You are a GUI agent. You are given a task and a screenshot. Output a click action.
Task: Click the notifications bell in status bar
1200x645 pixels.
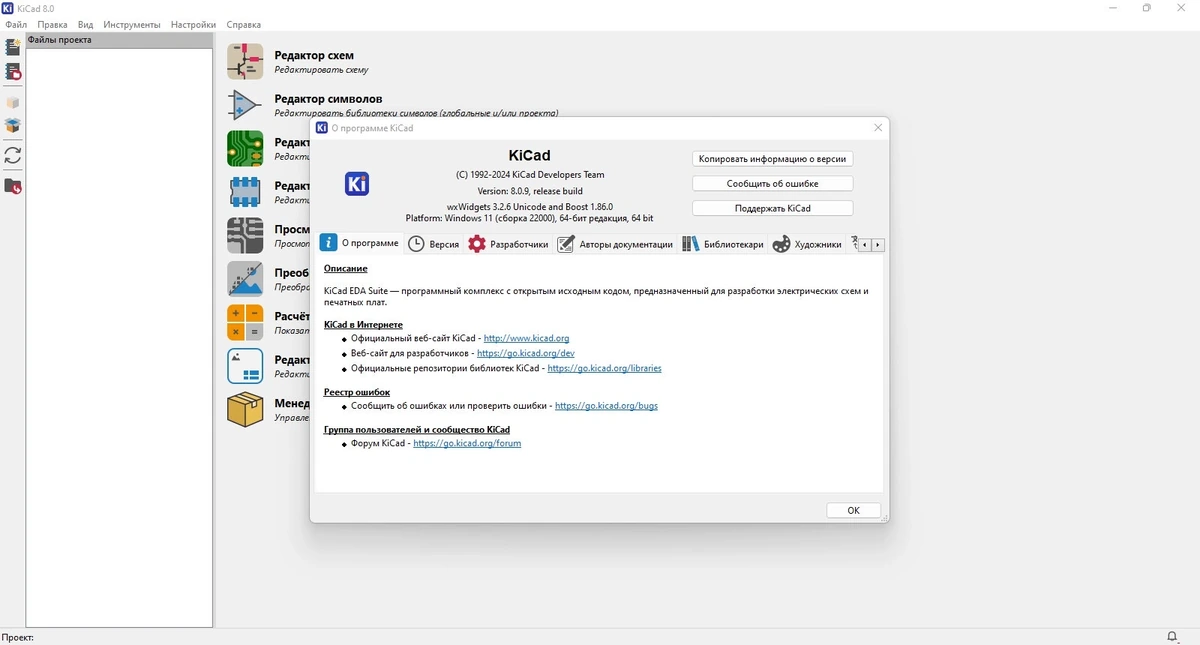click(x=1172, y=637)
